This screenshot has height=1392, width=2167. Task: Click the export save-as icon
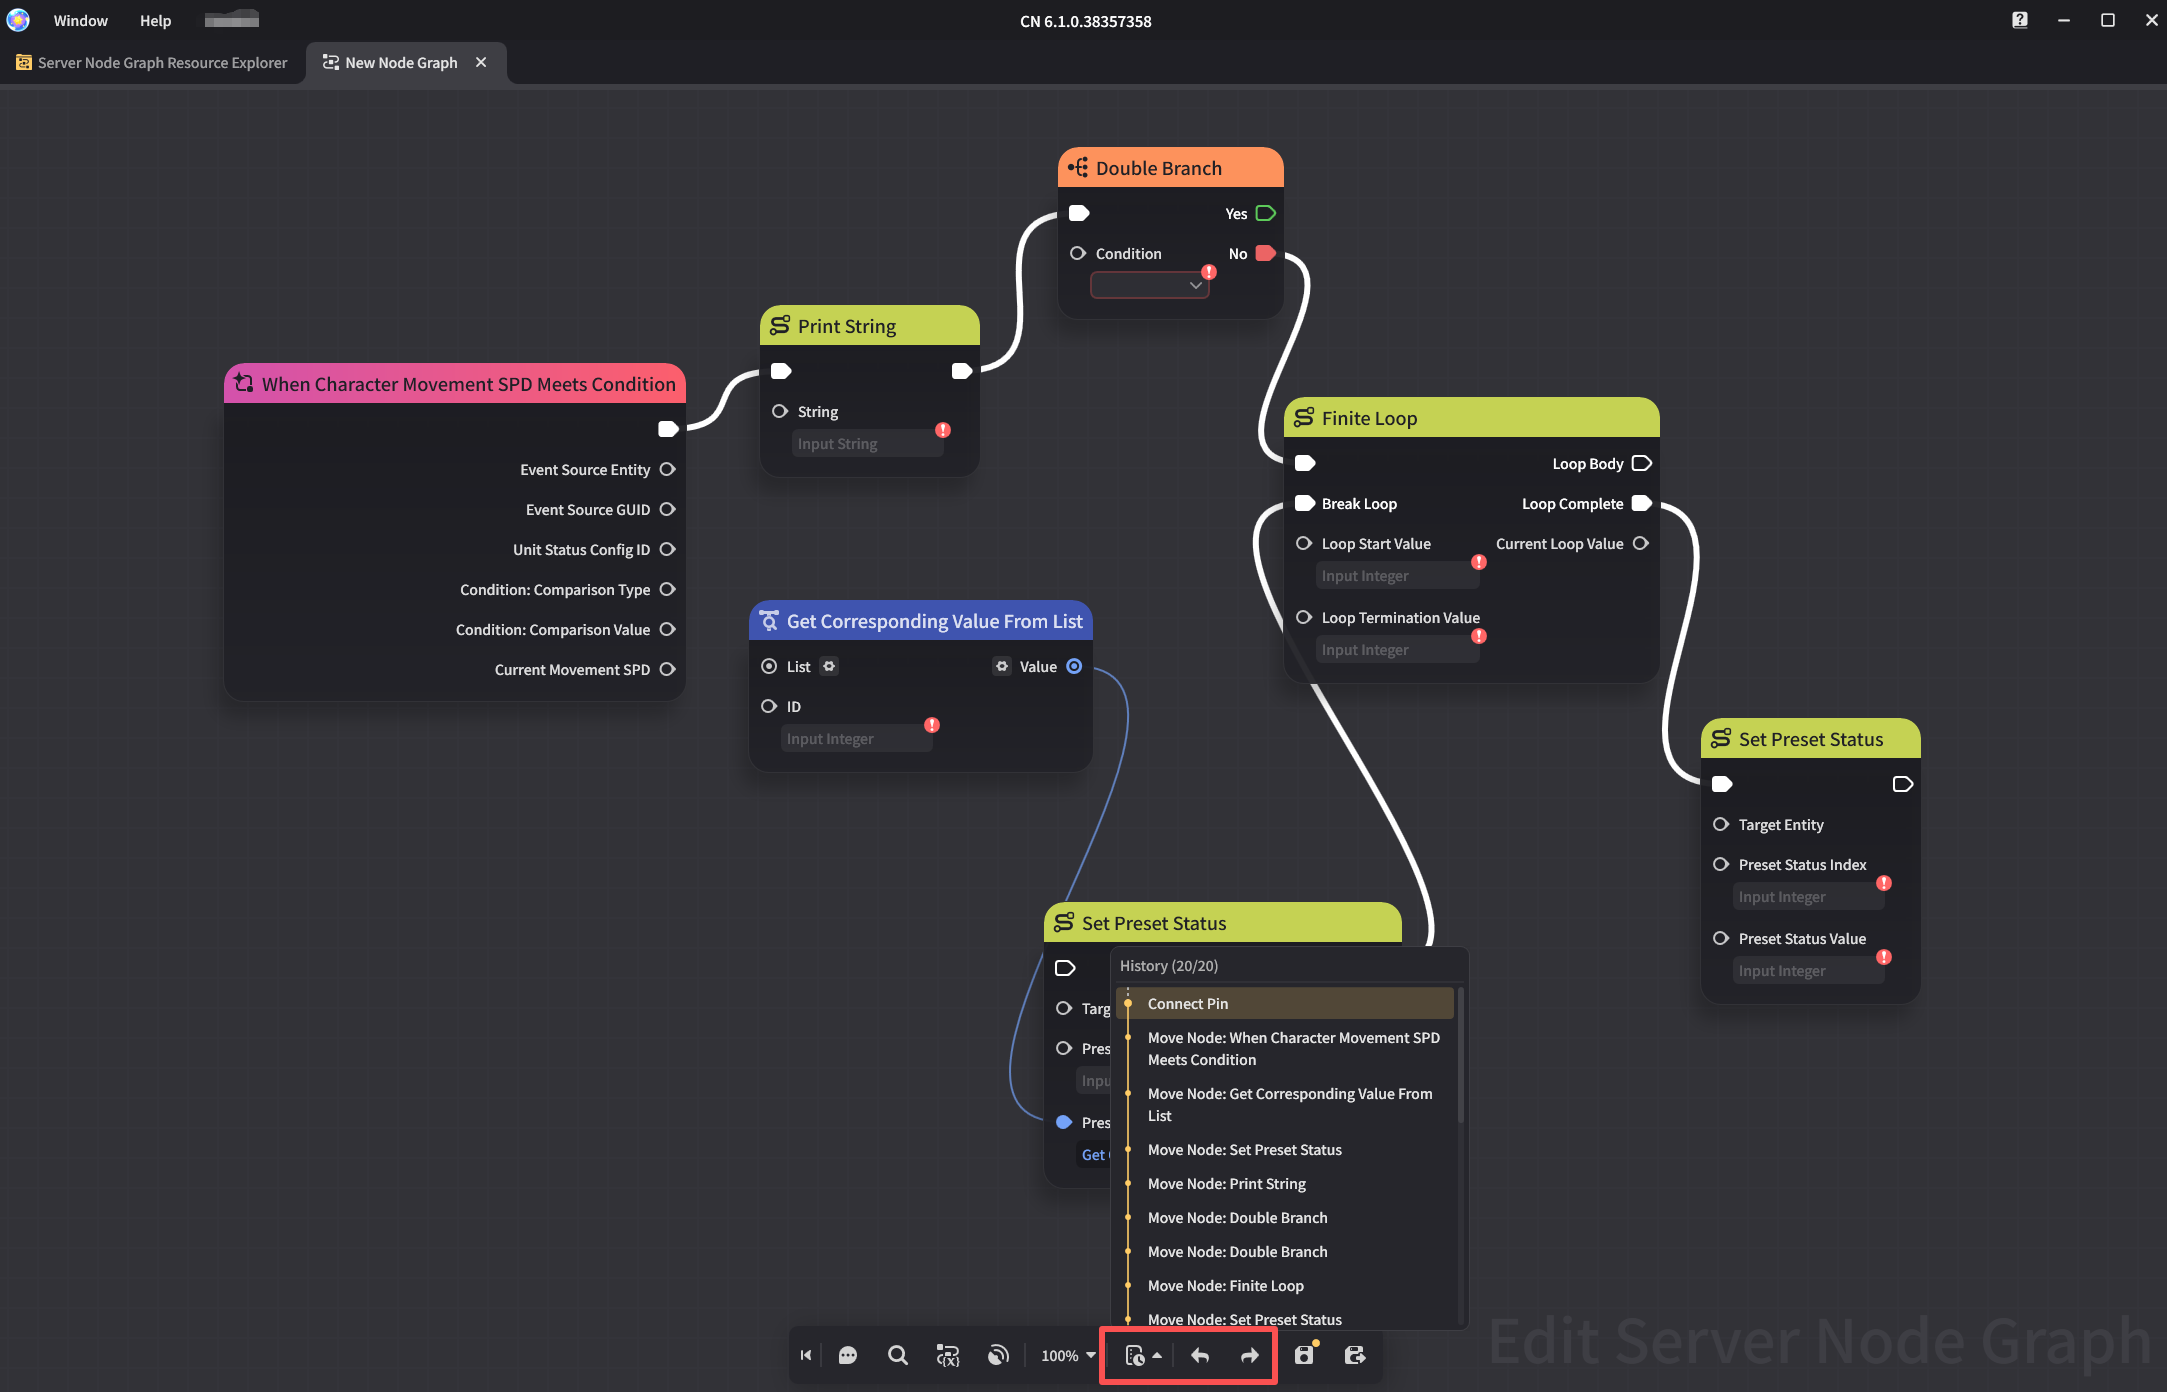(x=1354, y=1355)
